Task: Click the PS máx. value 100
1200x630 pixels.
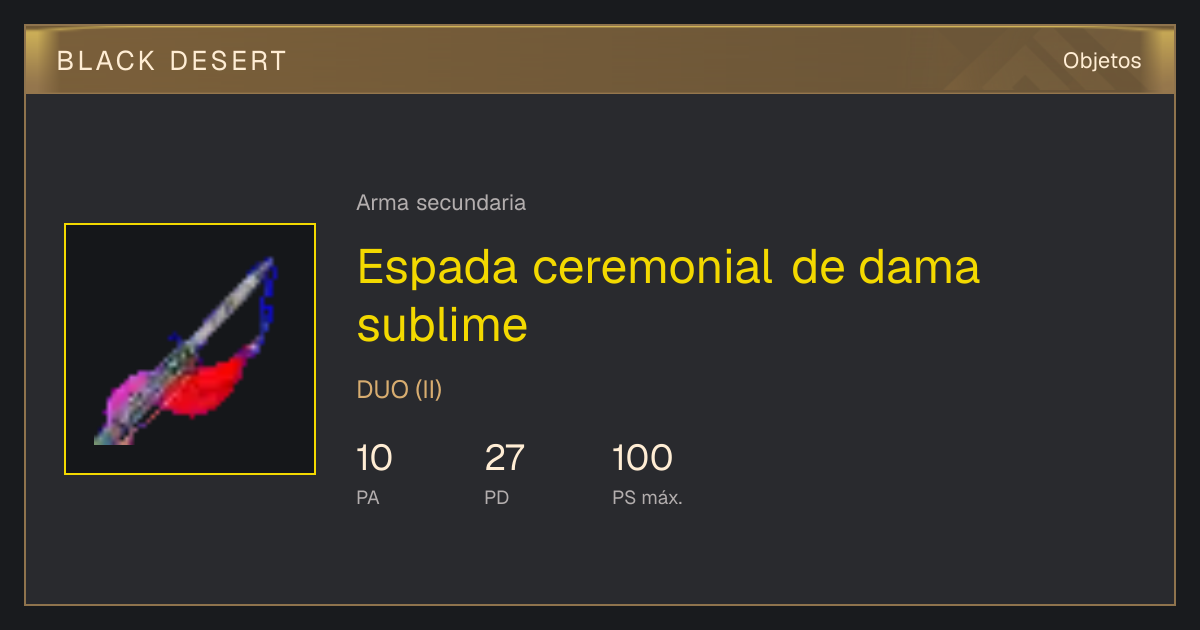Action: 642,458
